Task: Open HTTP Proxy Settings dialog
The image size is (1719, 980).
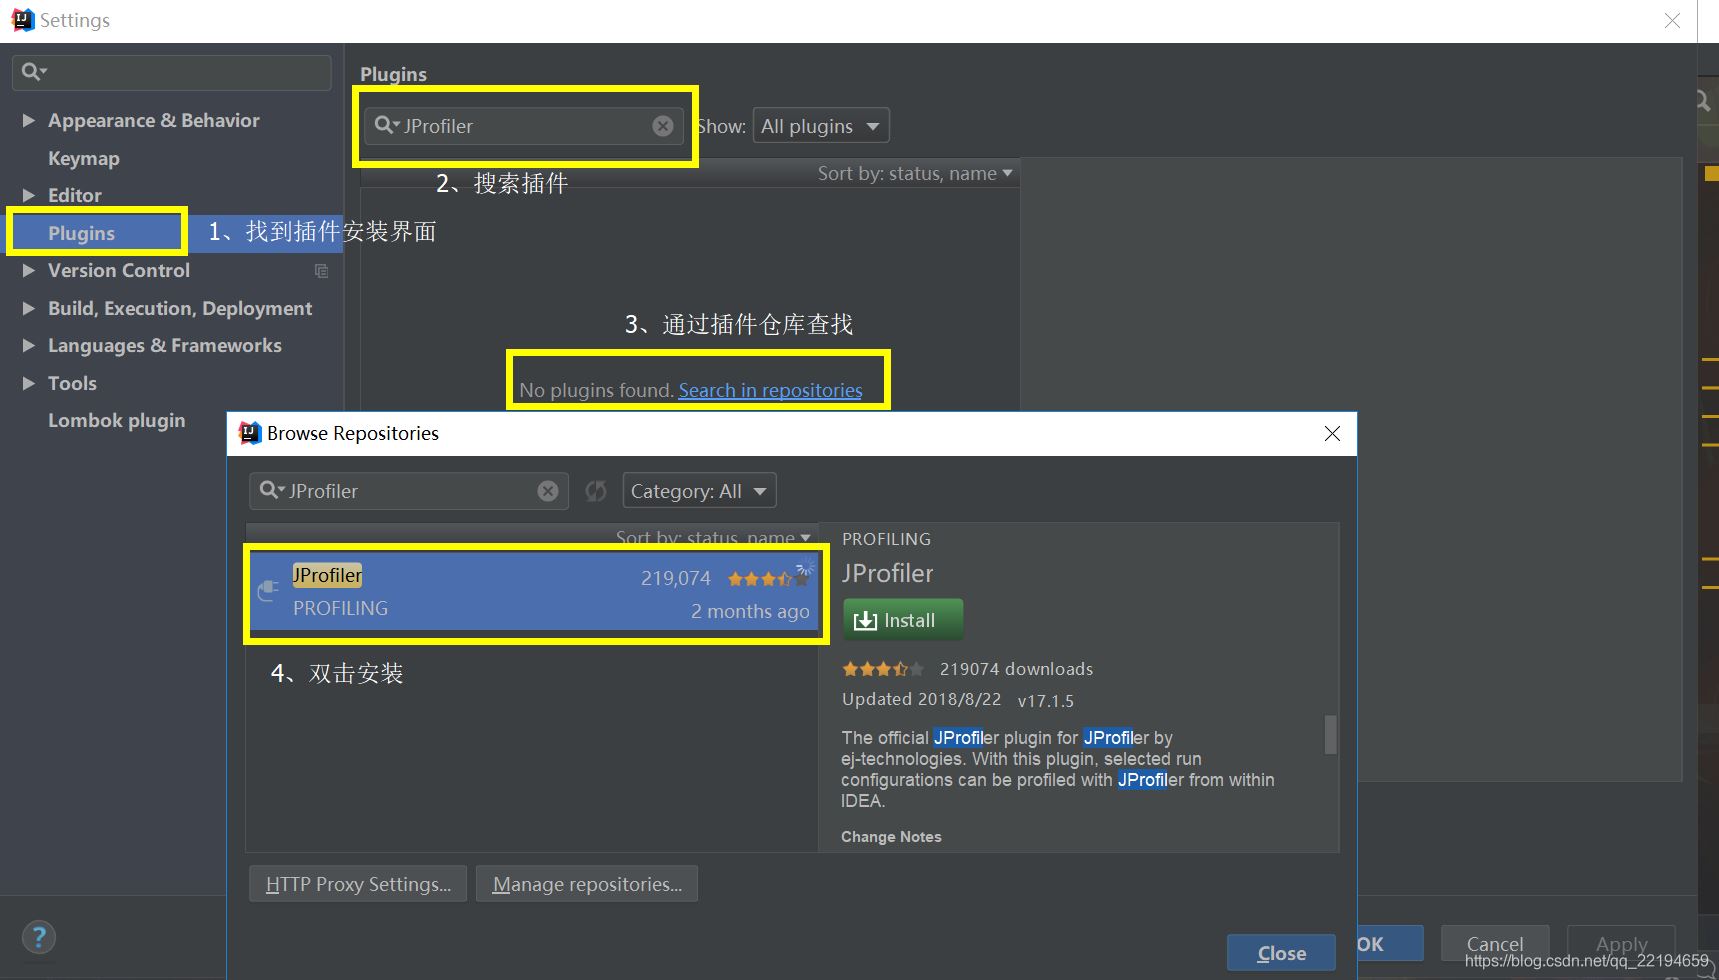Action: point(357,883)
